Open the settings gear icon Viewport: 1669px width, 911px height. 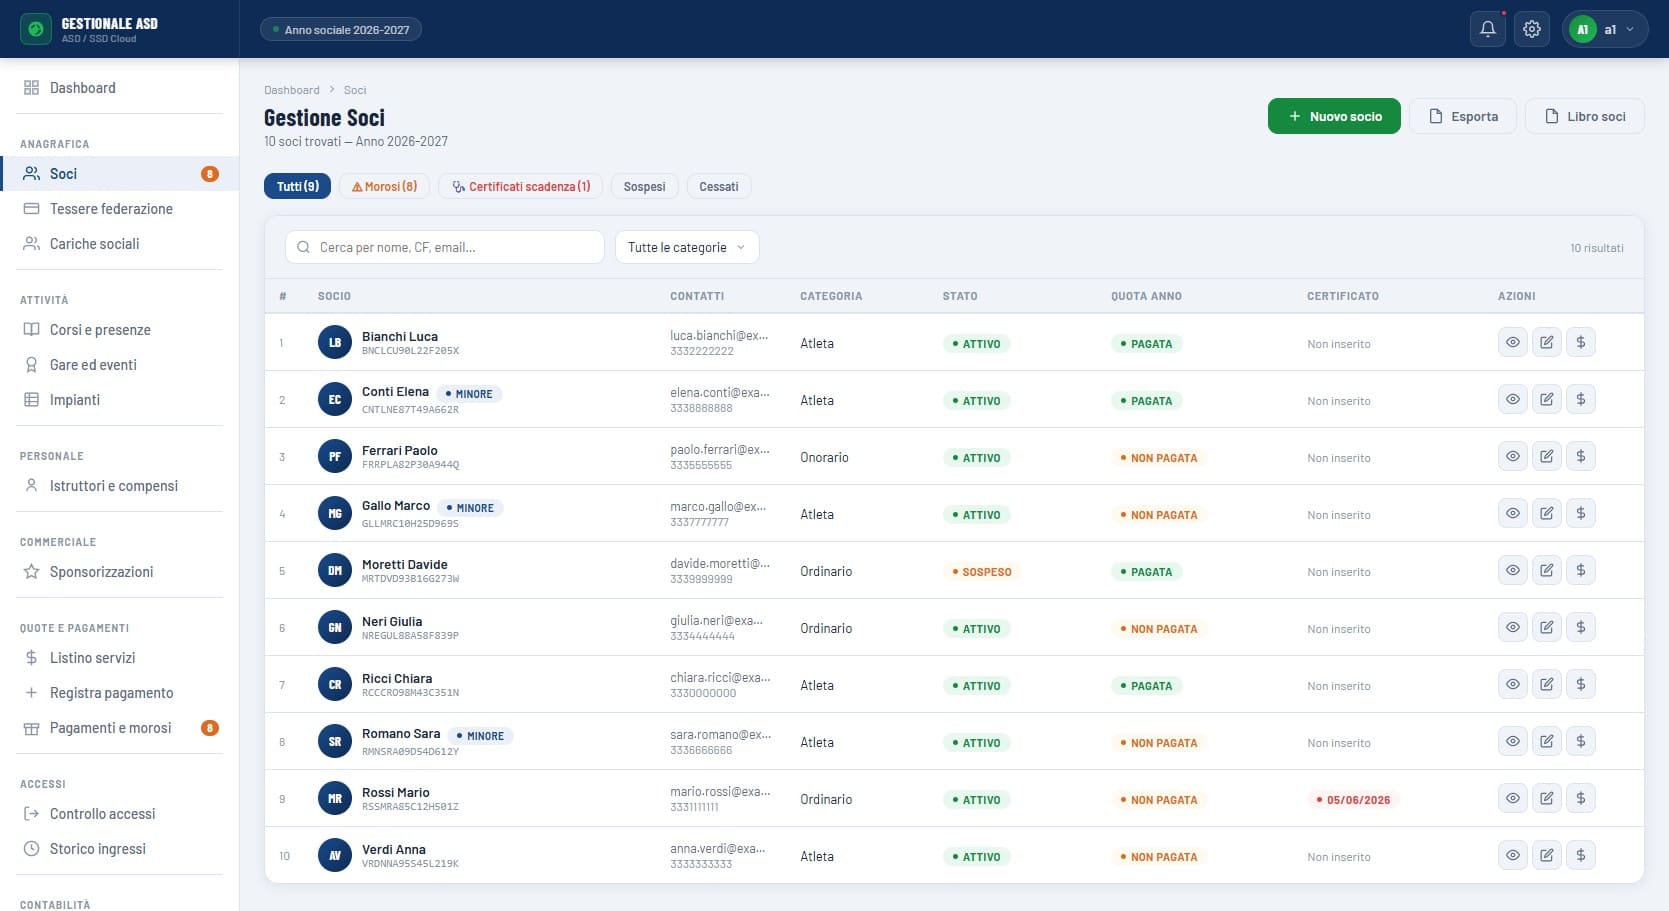[x=1532, y=29]
